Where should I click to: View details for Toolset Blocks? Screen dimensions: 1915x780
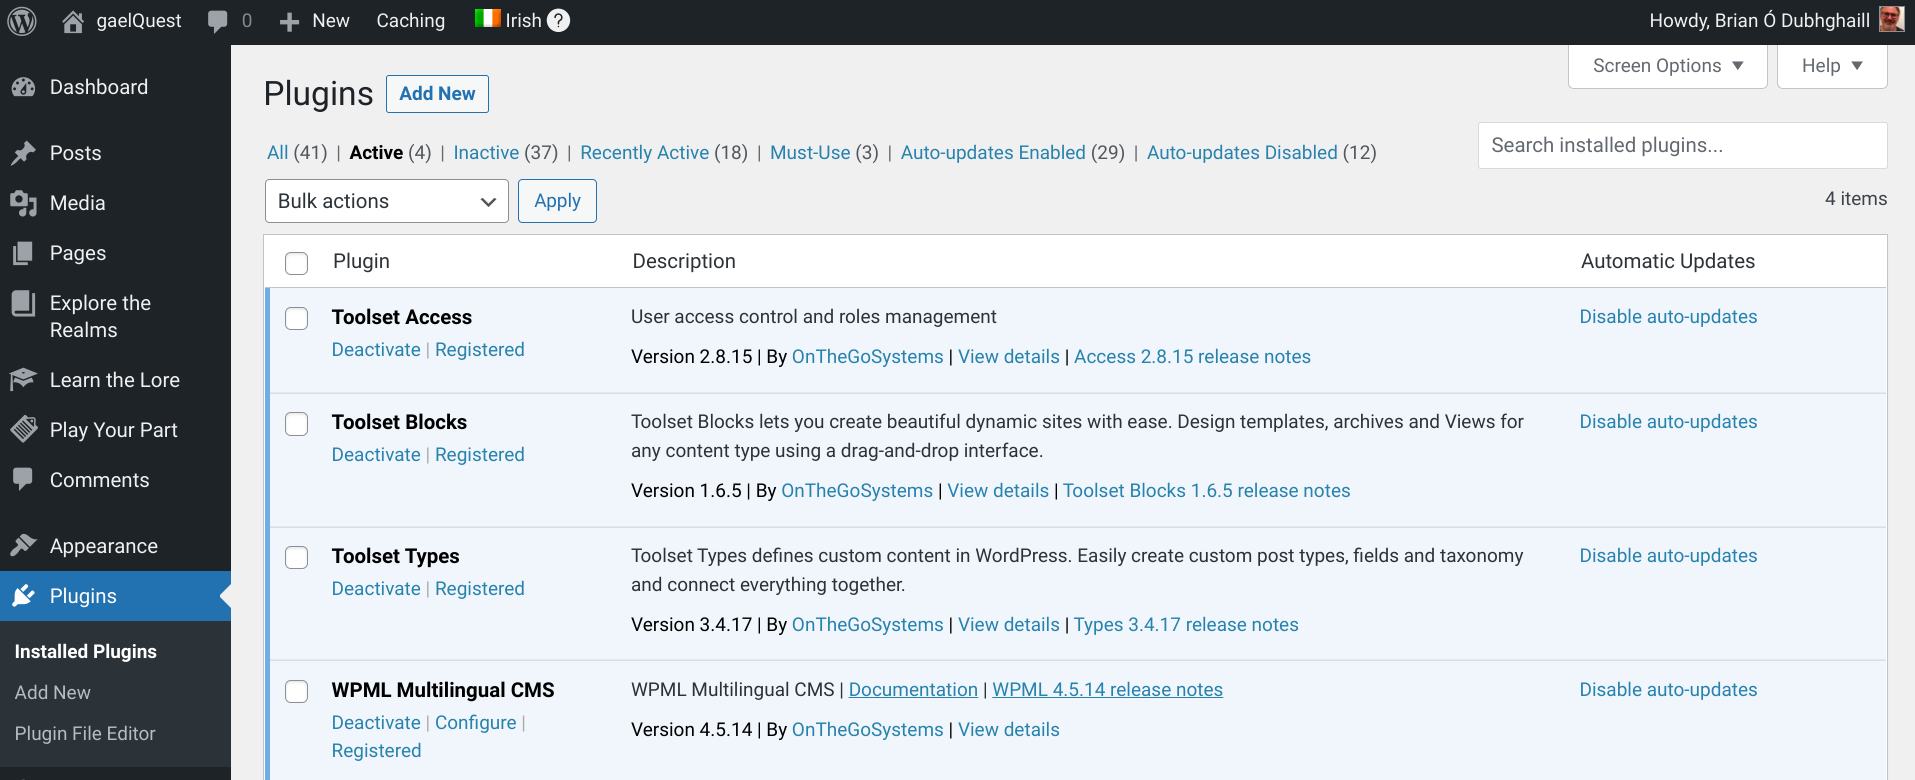click(x=998, y=490)
